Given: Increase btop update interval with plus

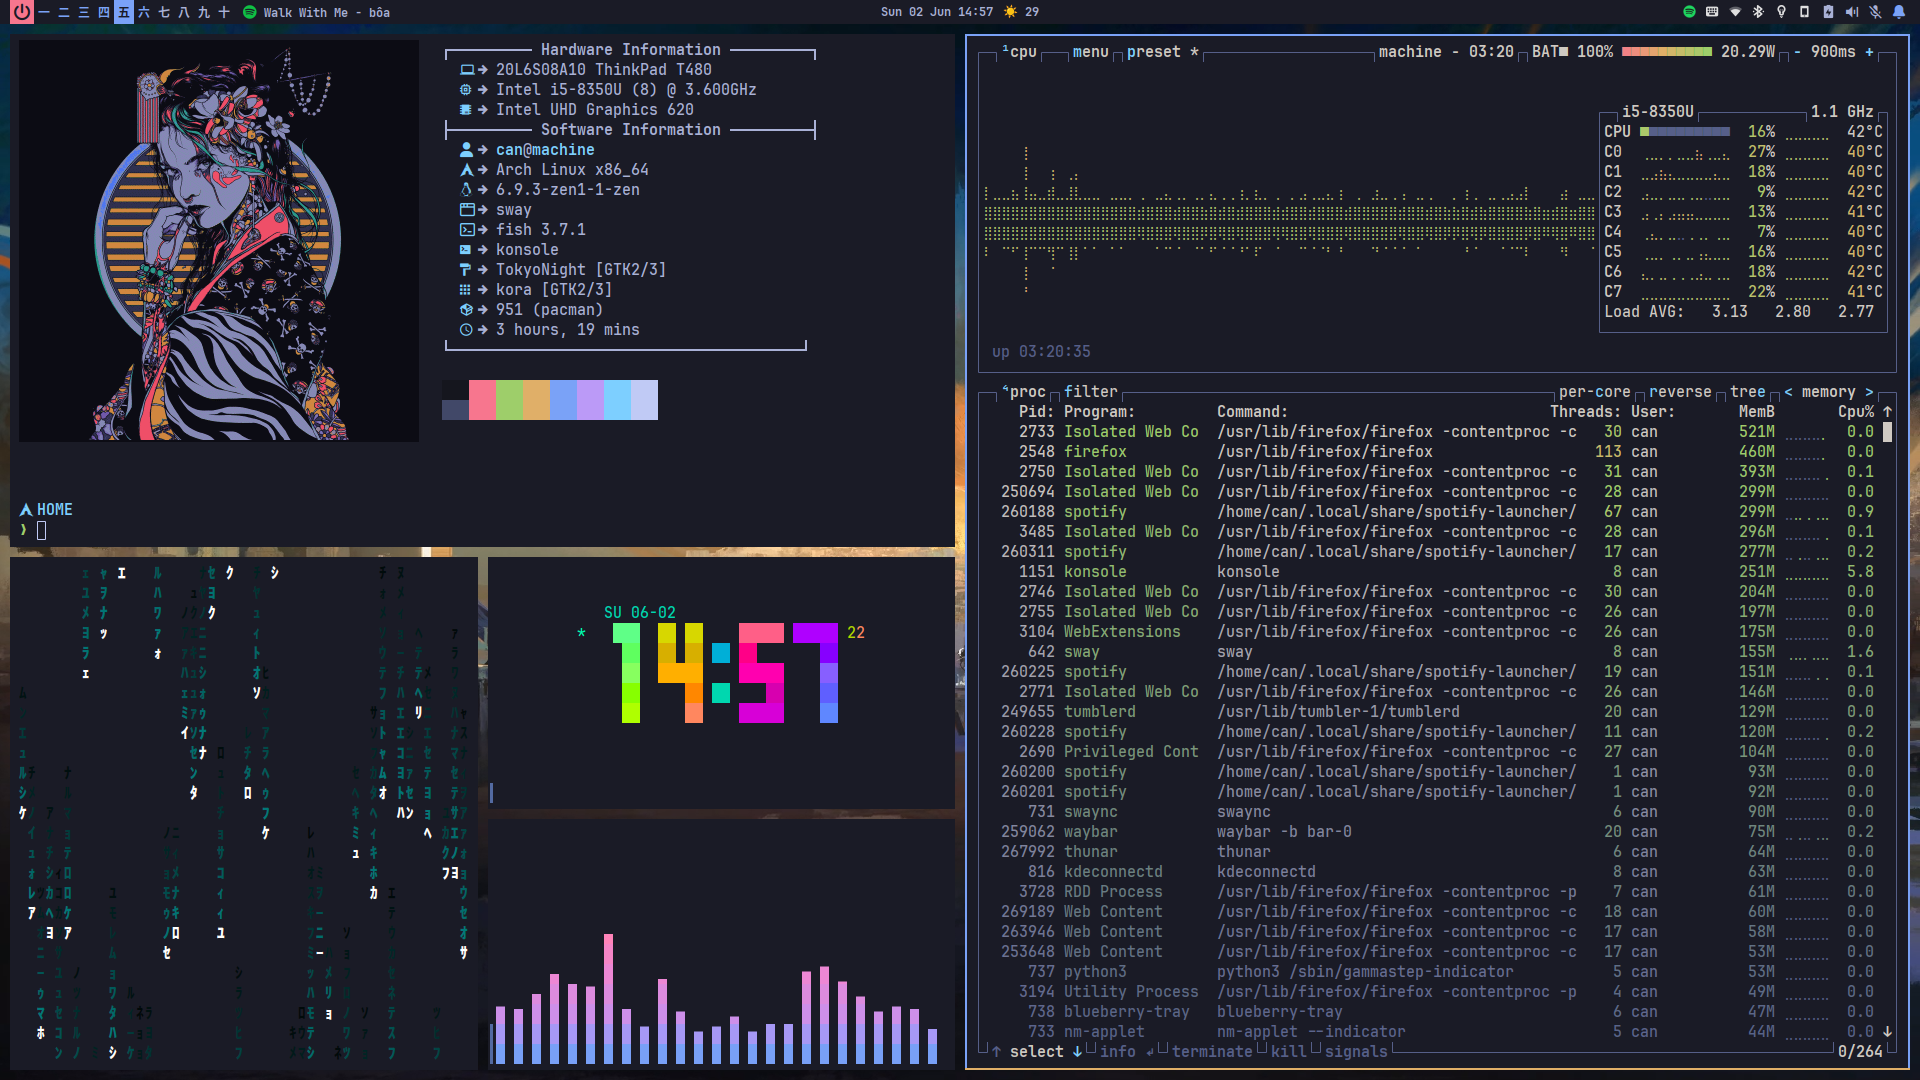Looking at the screenshot, I should (x=1869, y=52).
